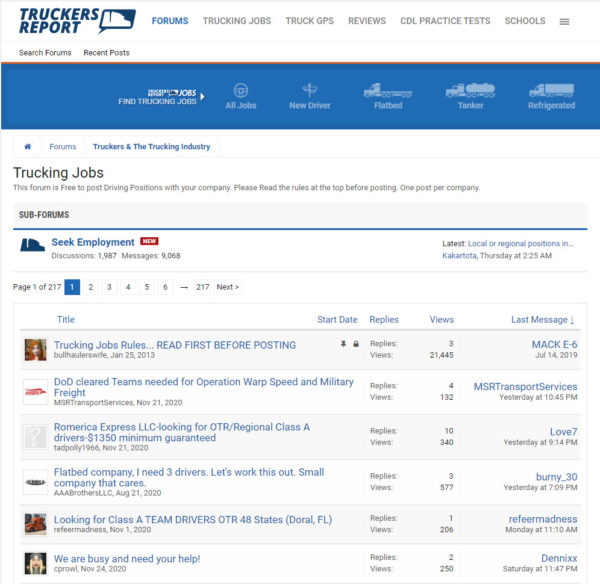
Task: Open the hamburger menu icon in header
Action: point(564,21)
